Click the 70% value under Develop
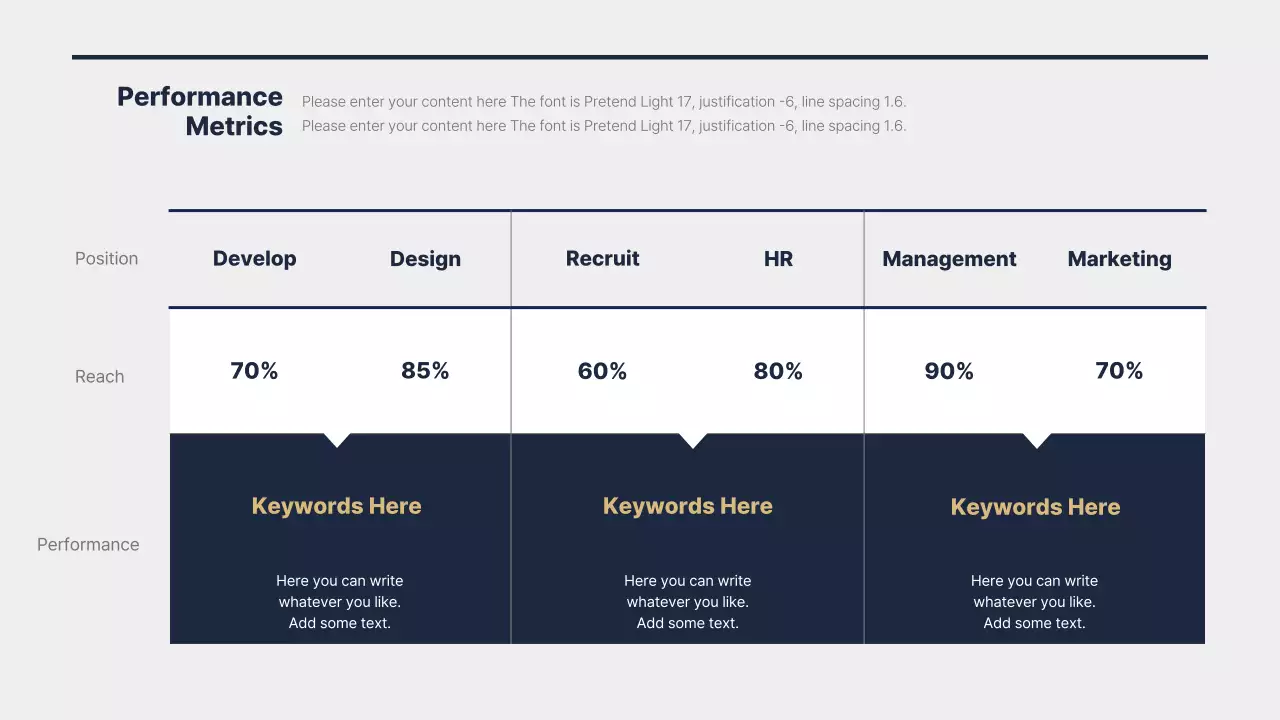The height and width of the screenshot is (720, 1280). (x=254, y=371)
